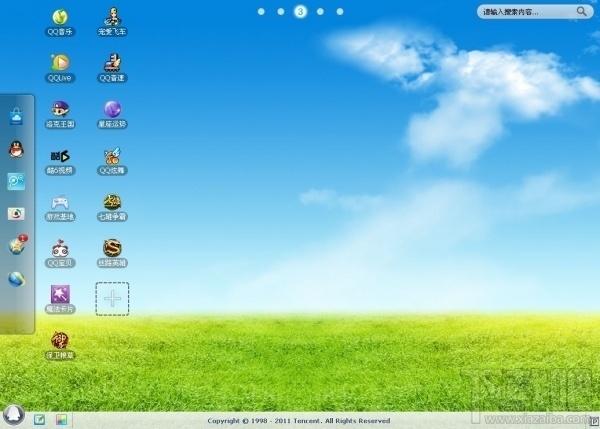Launch the 丝路英雄 game icon
The image size is (600, 429).
coord(112,248)
